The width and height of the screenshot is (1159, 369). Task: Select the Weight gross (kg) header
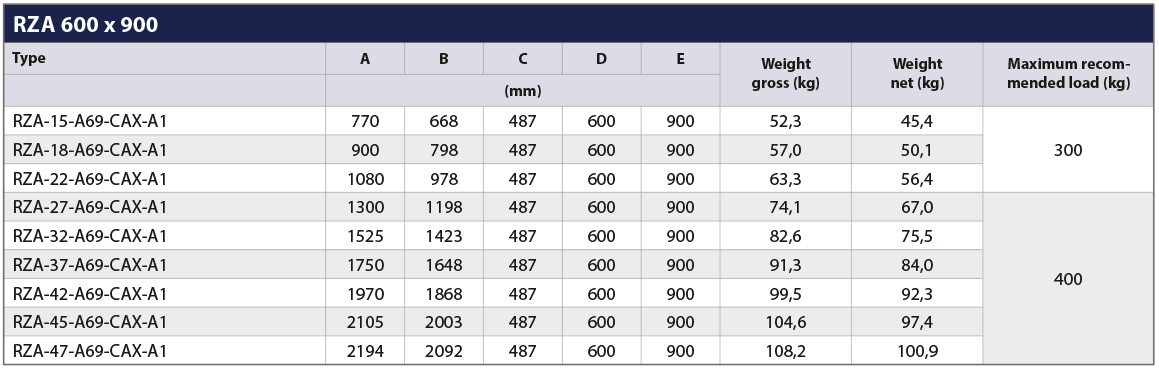786,74
